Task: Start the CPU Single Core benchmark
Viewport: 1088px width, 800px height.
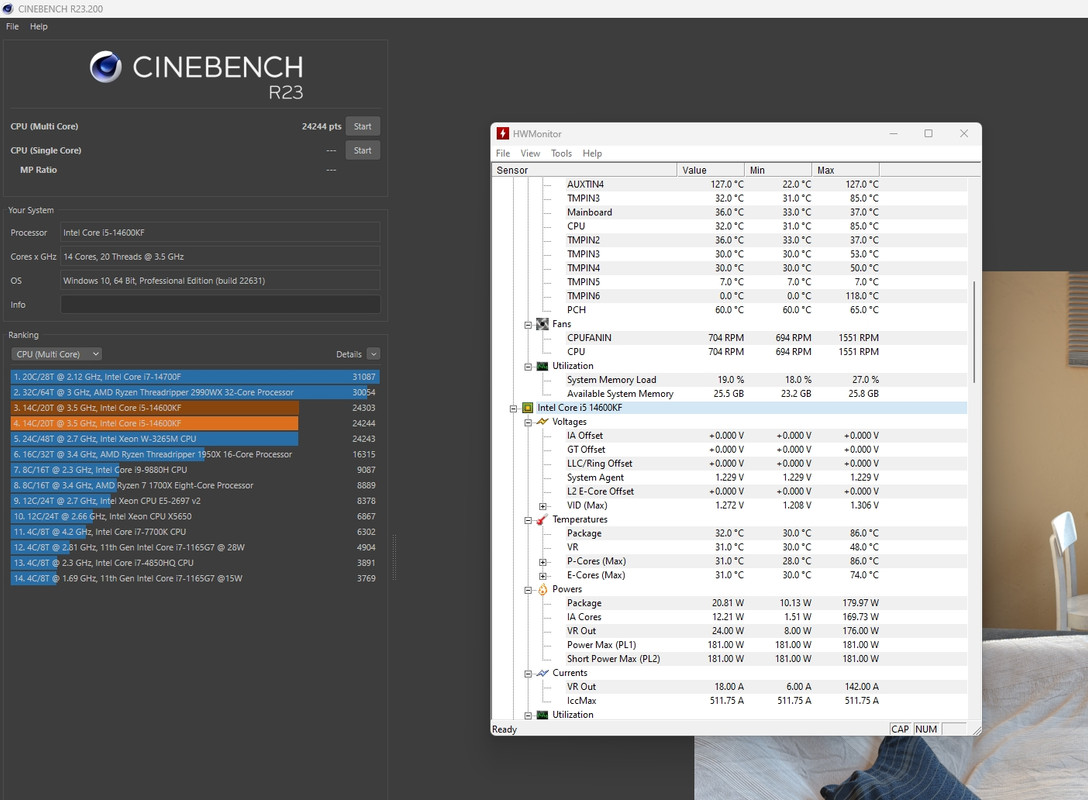Action: (x=362, y=151)
